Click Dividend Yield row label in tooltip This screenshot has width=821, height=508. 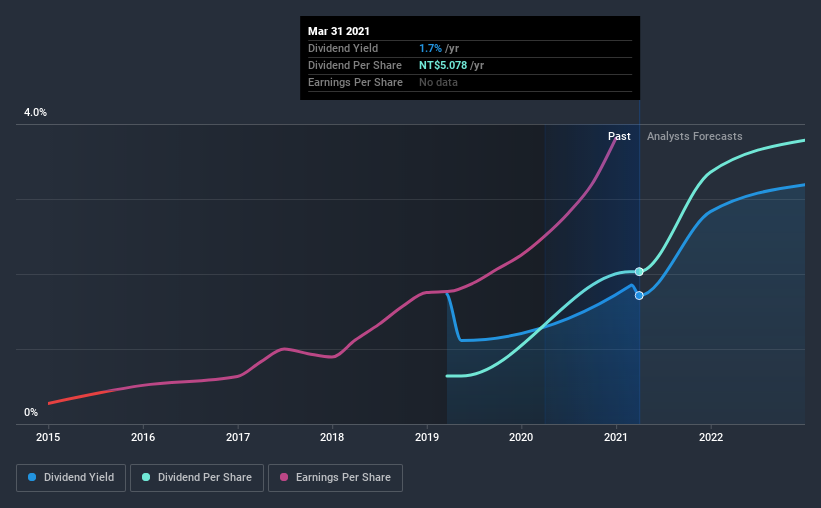pos(343,48)
